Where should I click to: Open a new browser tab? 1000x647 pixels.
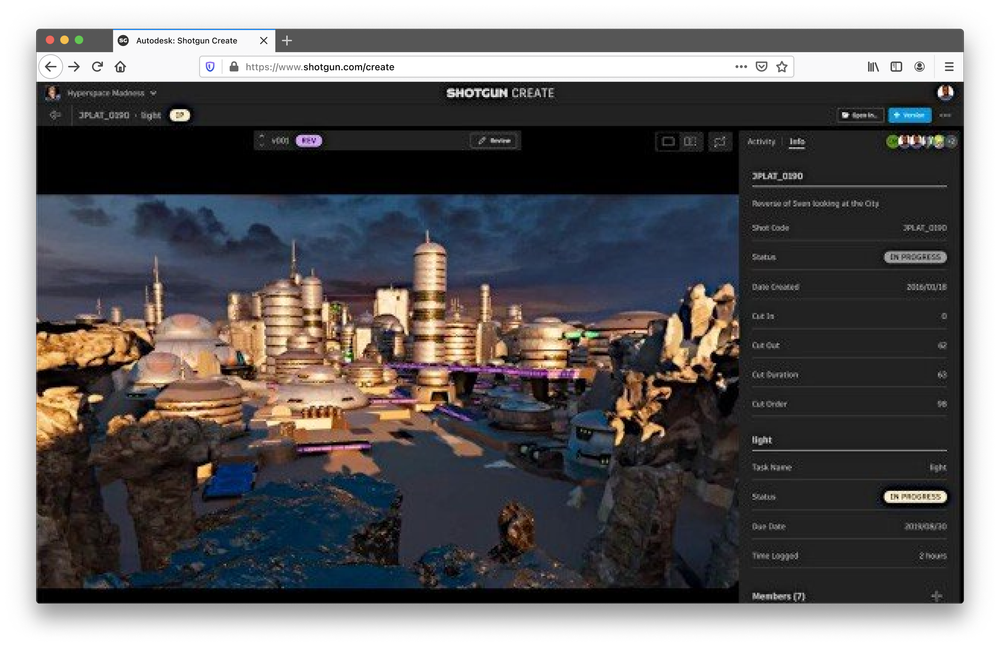(287, 40)
